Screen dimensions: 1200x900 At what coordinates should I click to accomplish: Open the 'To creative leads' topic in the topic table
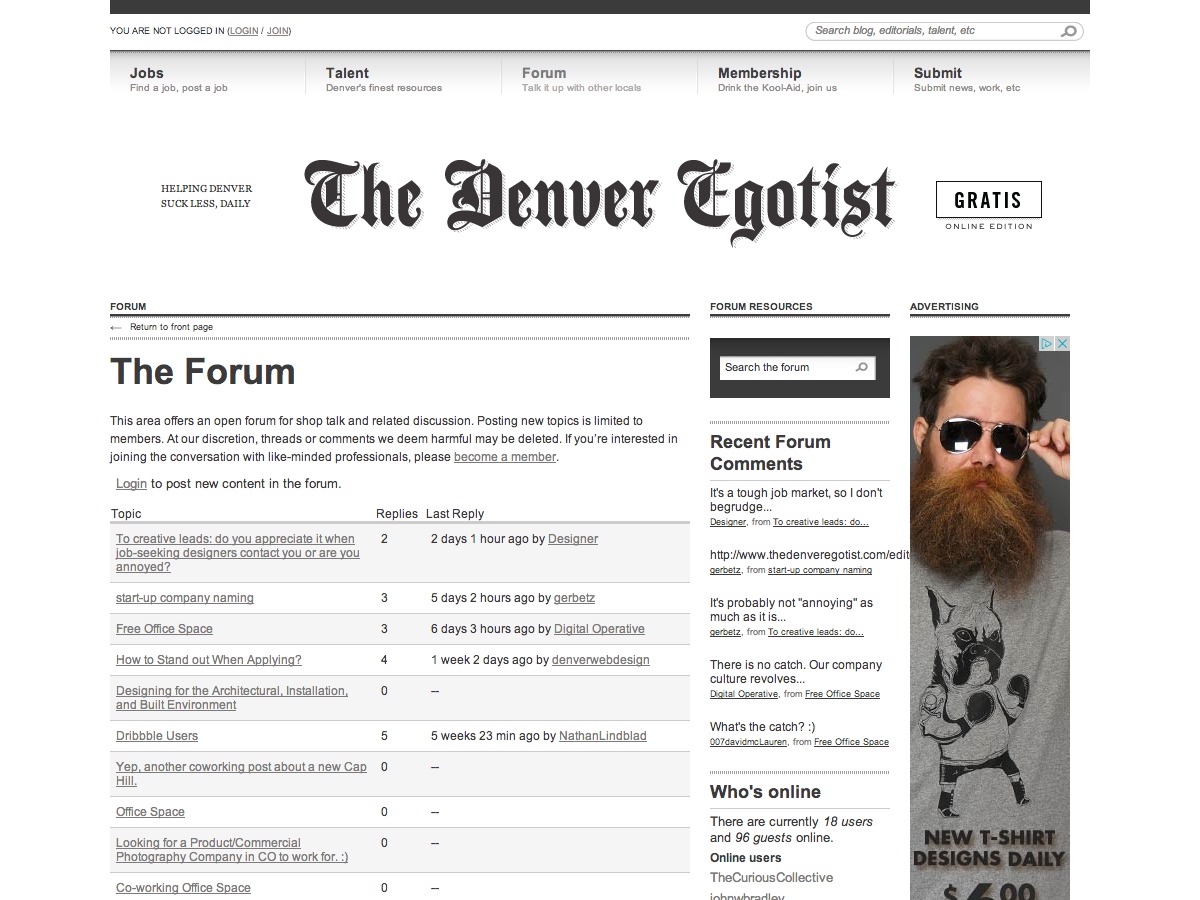click(x=238, y=553)
